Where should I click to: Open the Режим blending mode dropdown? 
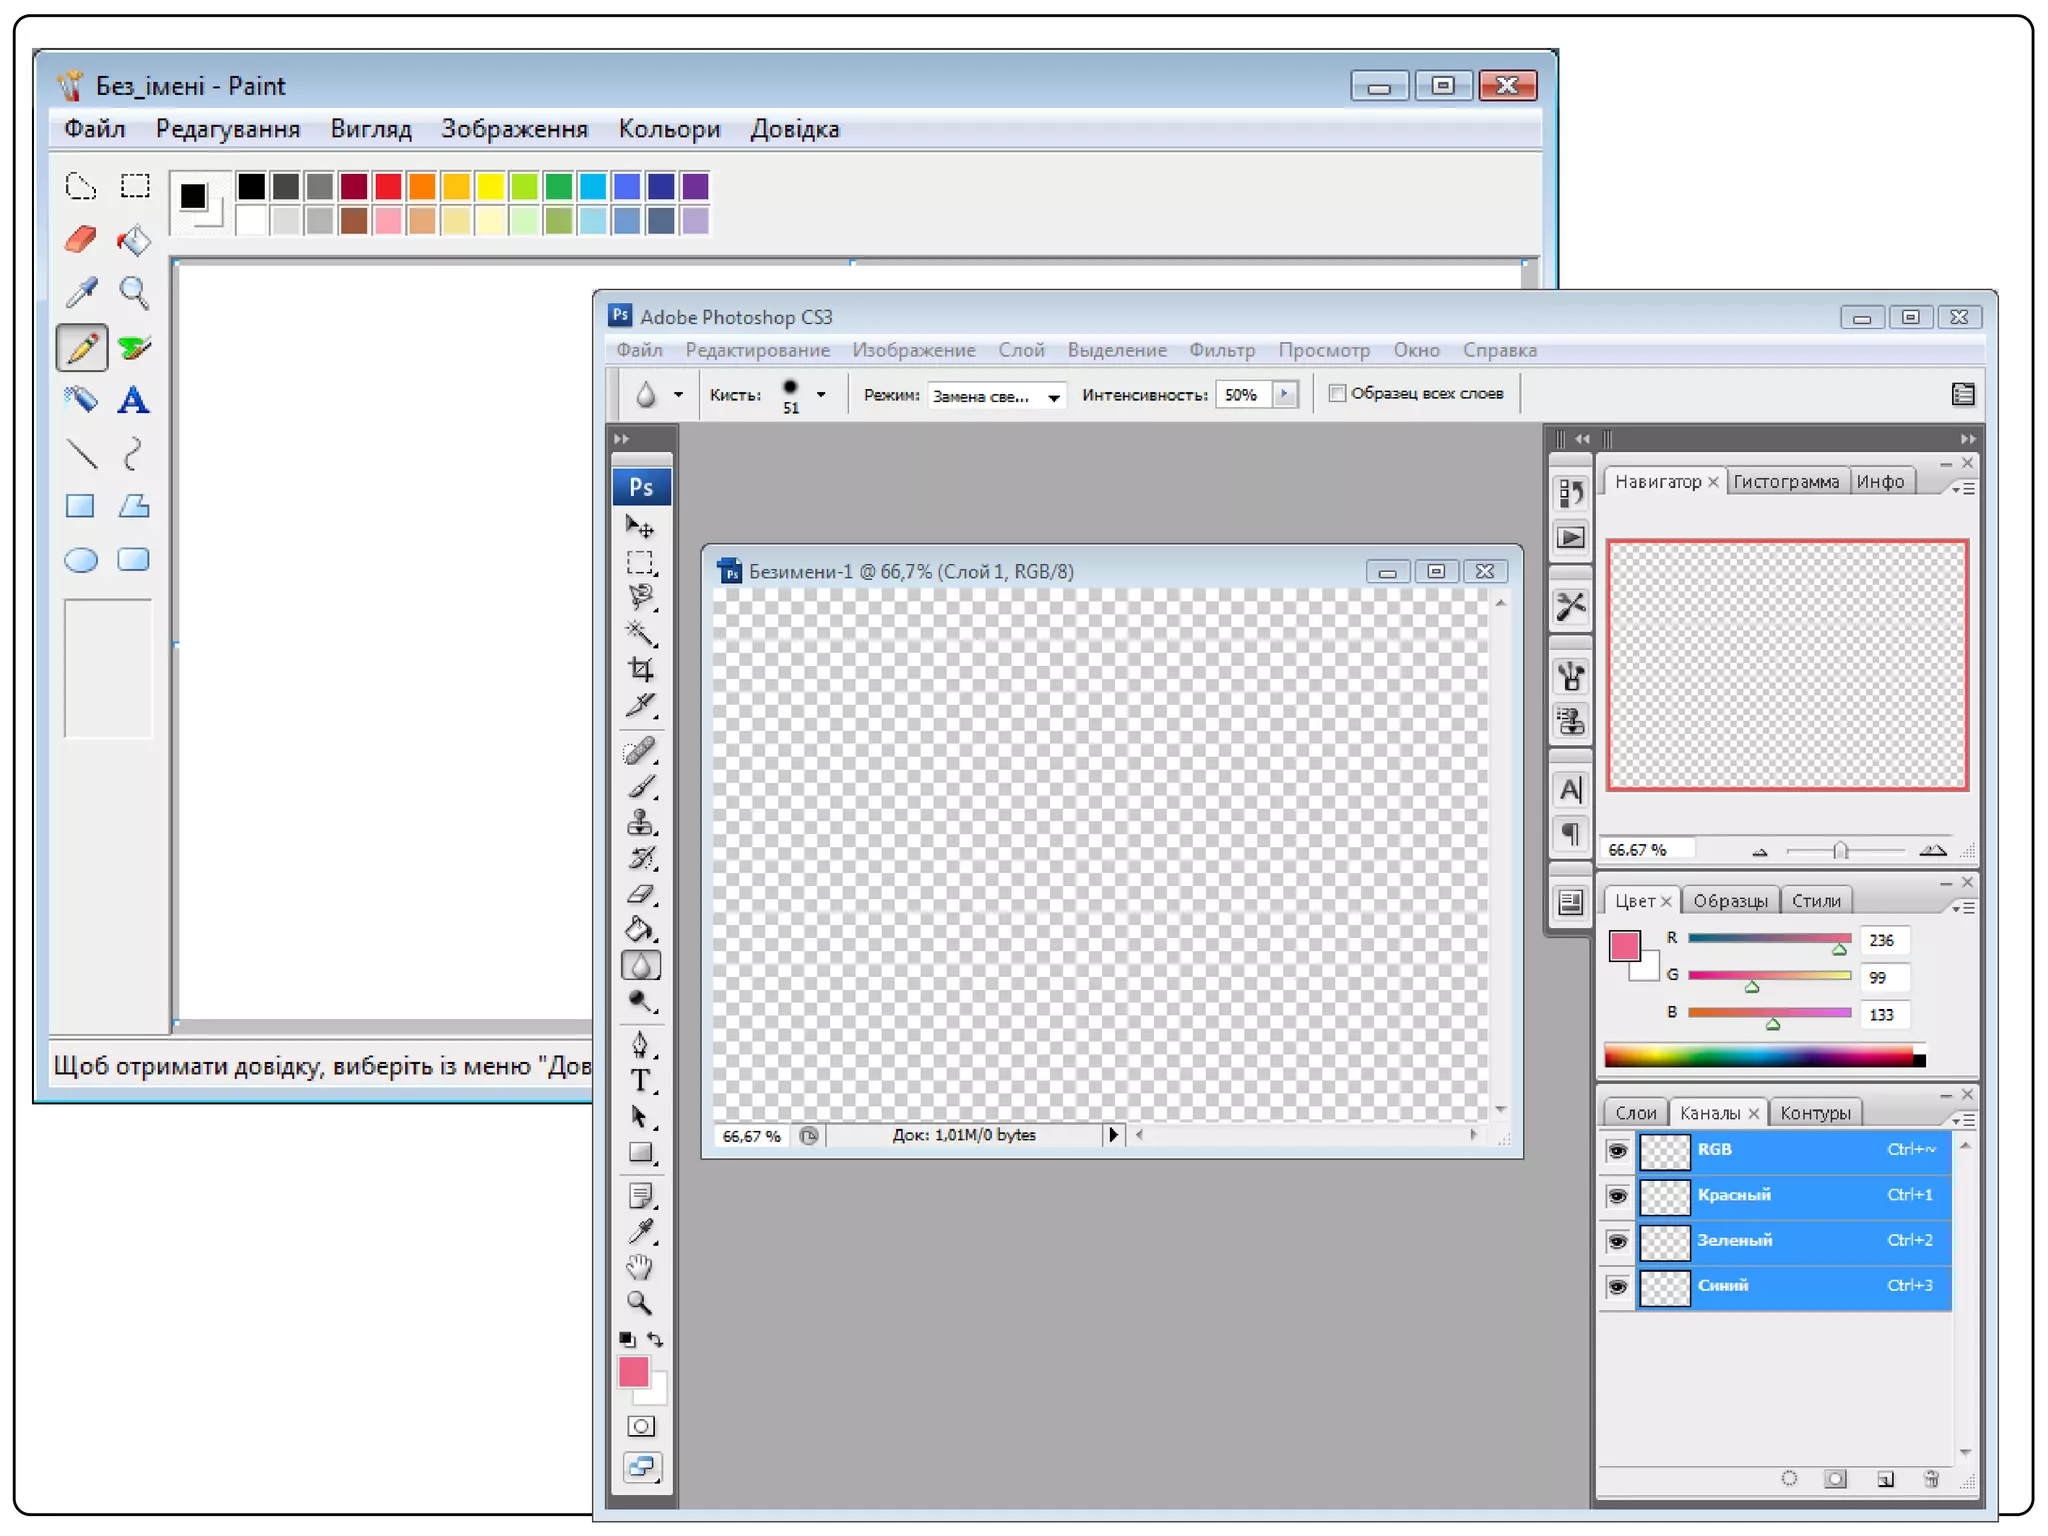click(996, 396)
